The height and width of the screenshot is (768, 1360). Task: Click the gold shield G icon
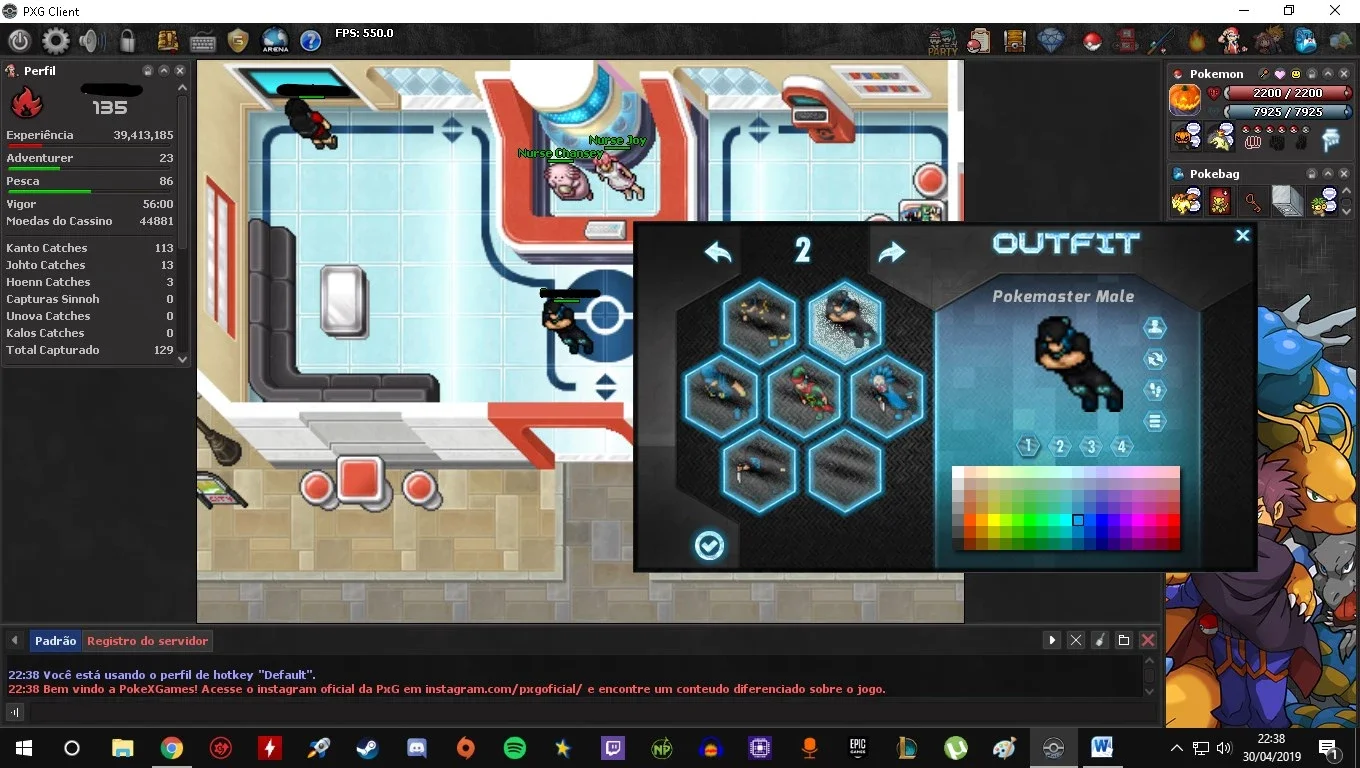pos(238,41)
